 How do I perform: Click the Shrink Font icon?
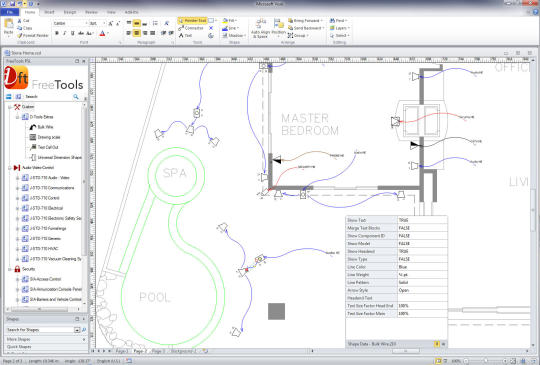[118, 23]
